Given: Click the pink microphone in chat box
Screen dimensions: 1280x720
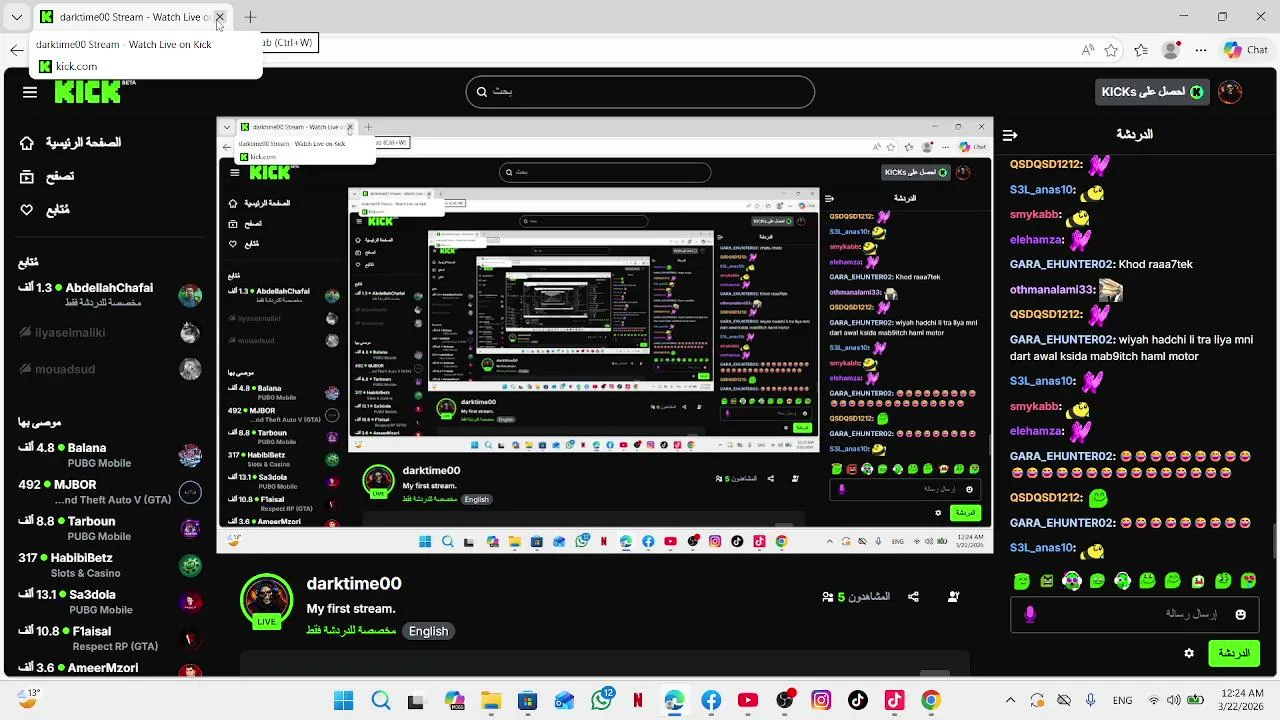Looking at the screenshot, I should pos(1030,615).
